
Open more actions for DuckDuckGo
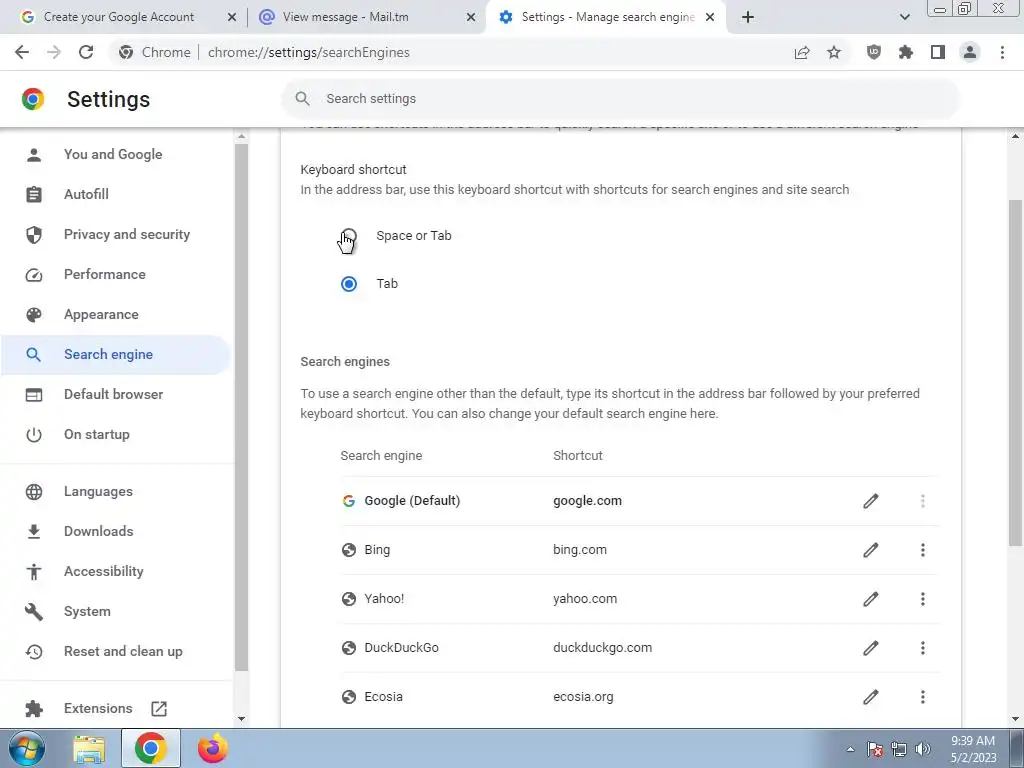tap(923, 648)
